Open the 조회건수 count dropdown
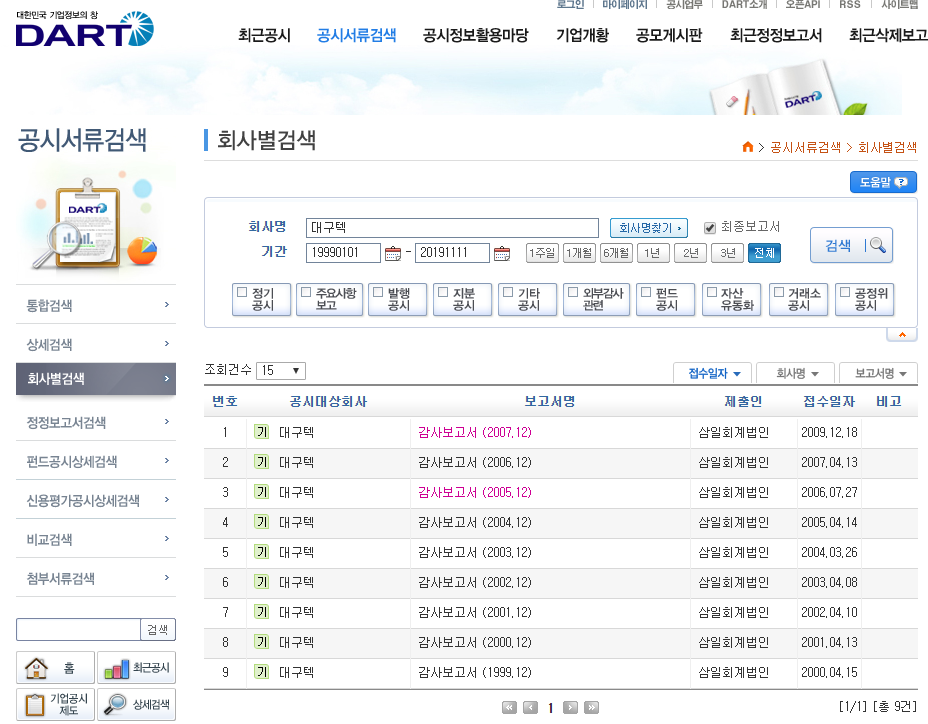This screenshot has height=724, width=928. pos(281,371)
